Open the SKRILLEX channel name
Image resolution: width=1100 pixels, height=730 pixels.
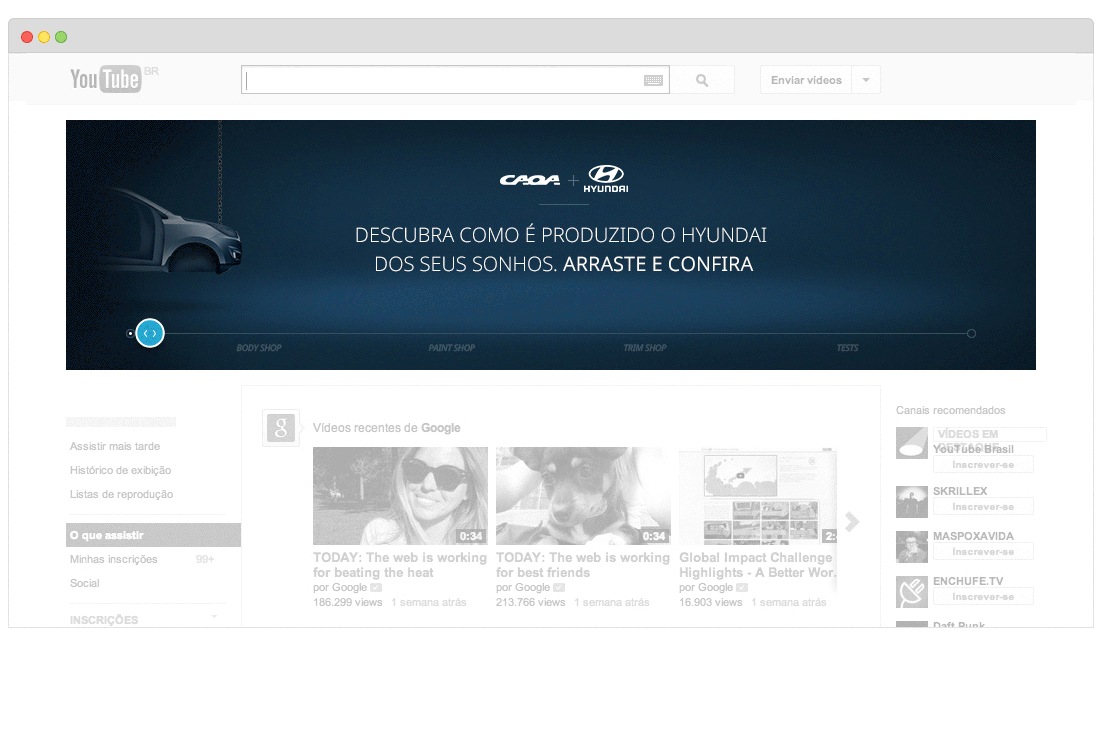(x=960, y=491)
